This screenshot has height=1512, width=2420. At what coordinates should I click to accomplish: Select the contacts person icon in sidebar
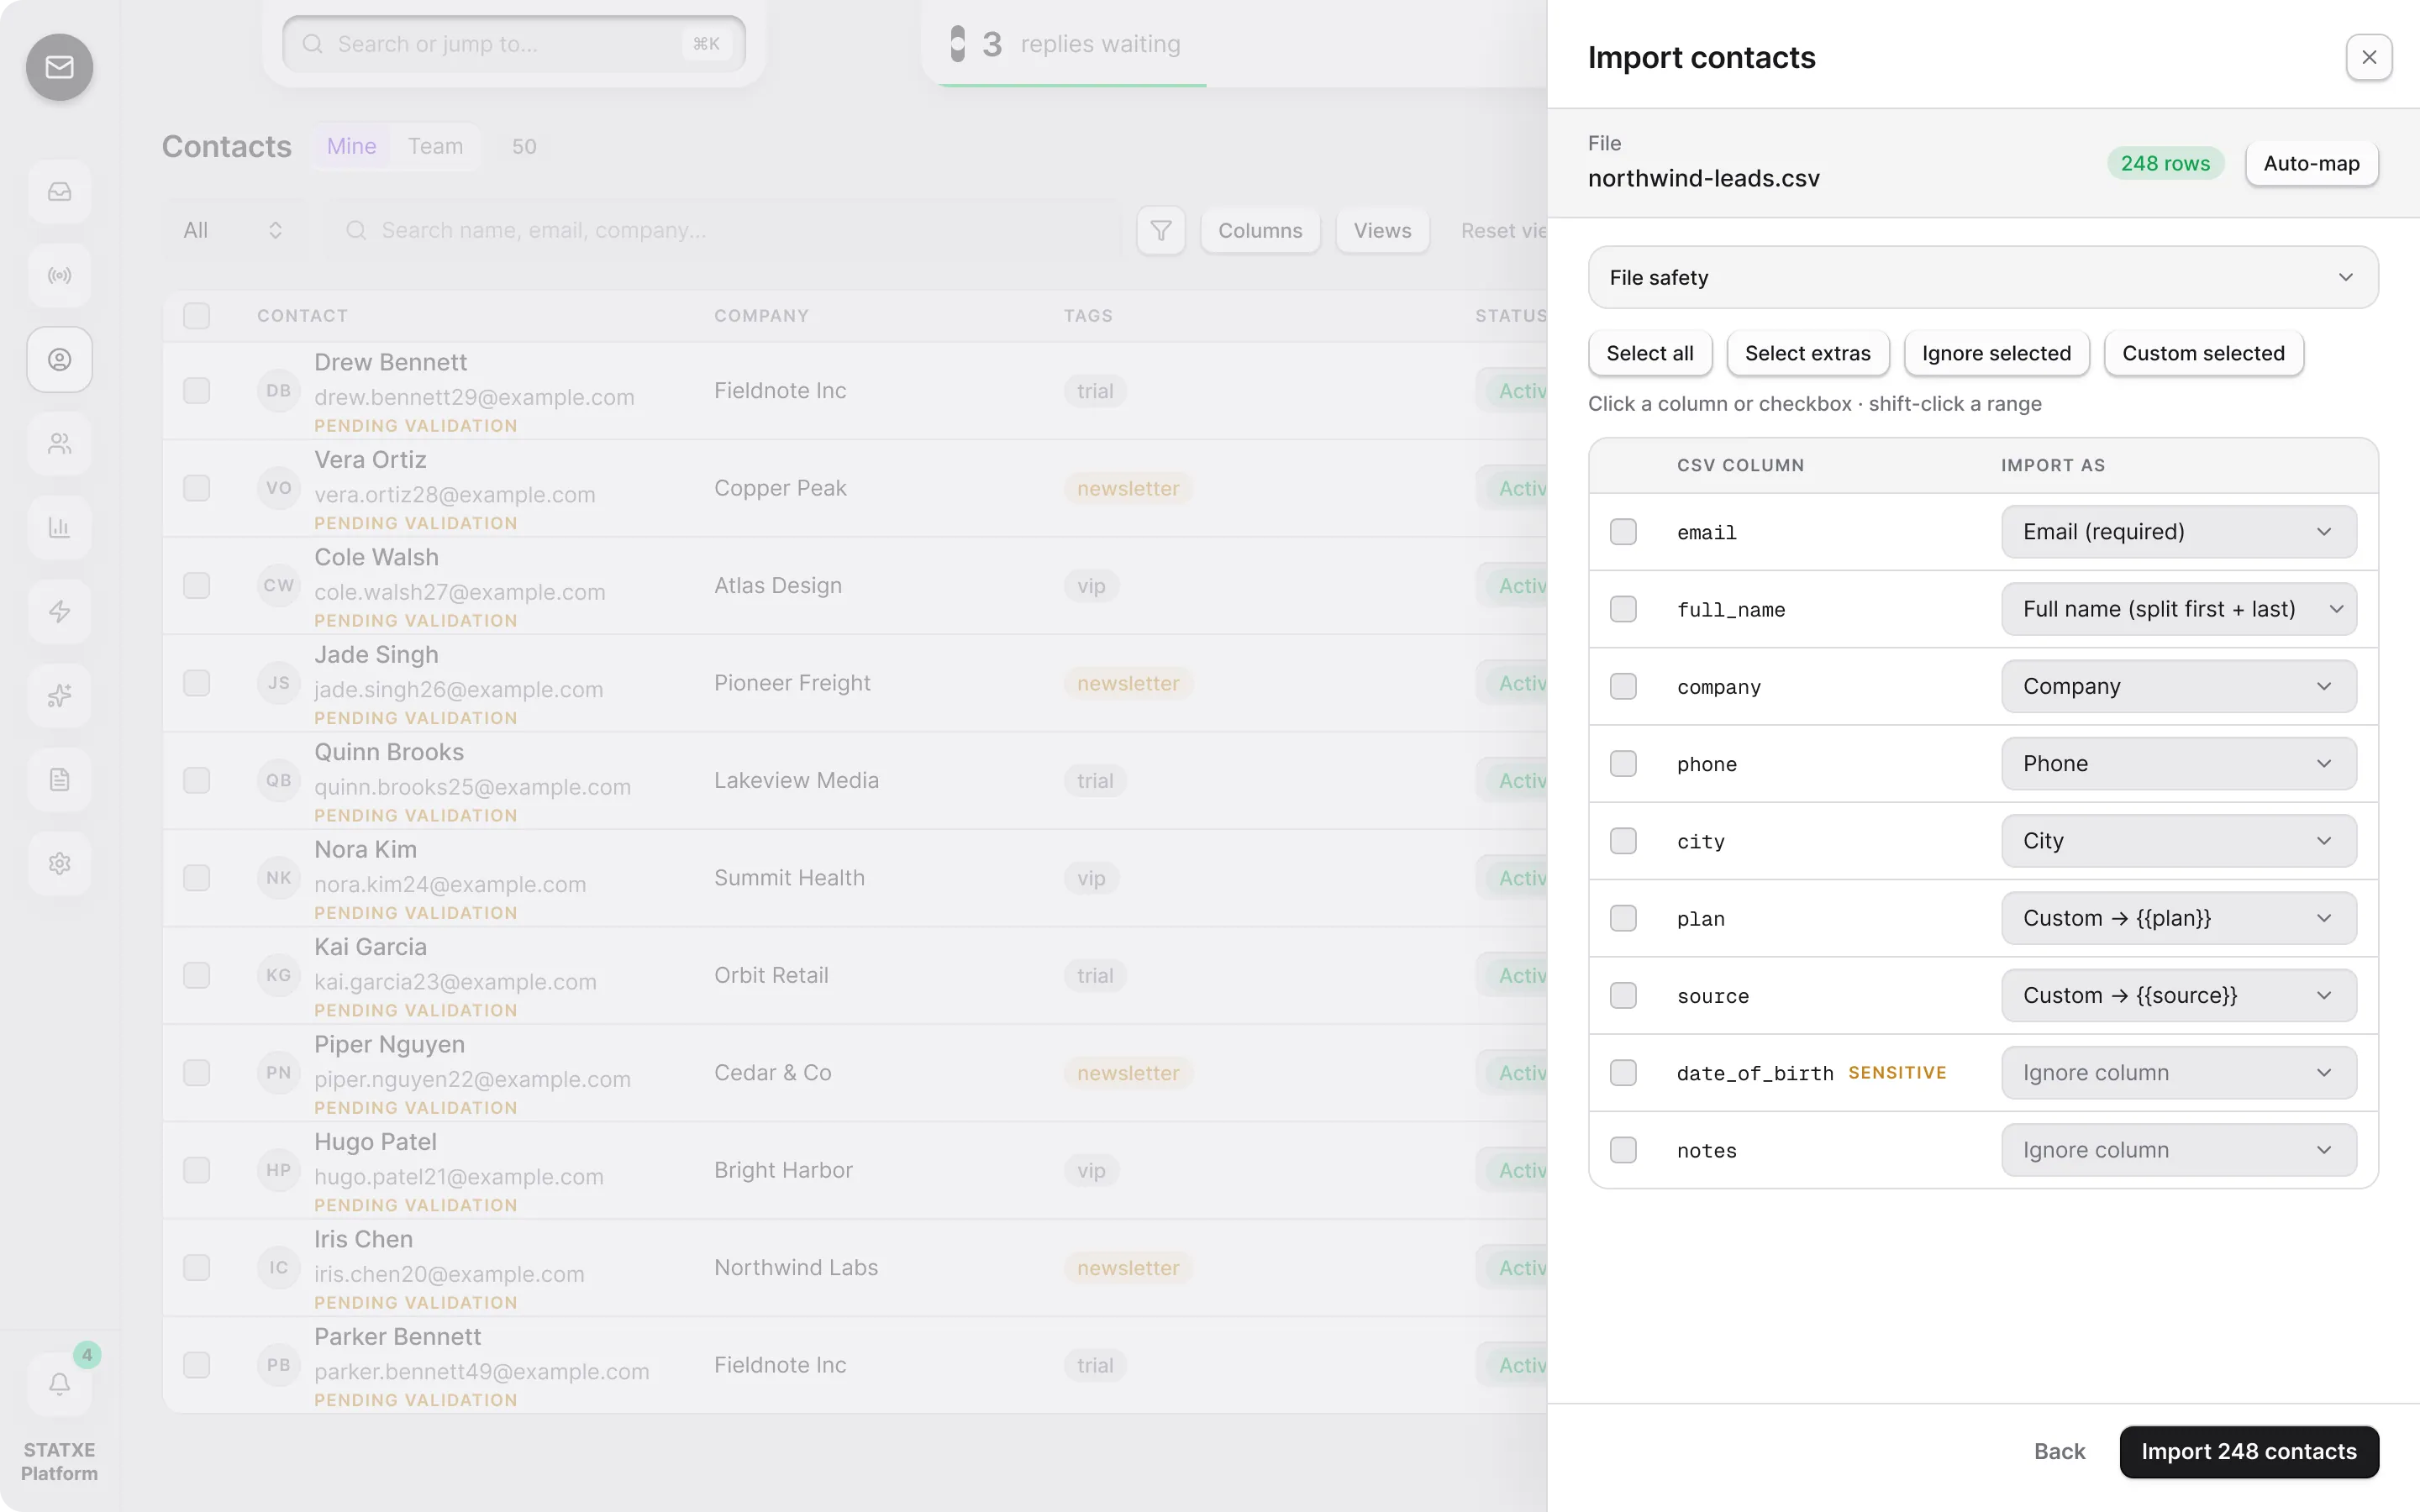point(59,359)
